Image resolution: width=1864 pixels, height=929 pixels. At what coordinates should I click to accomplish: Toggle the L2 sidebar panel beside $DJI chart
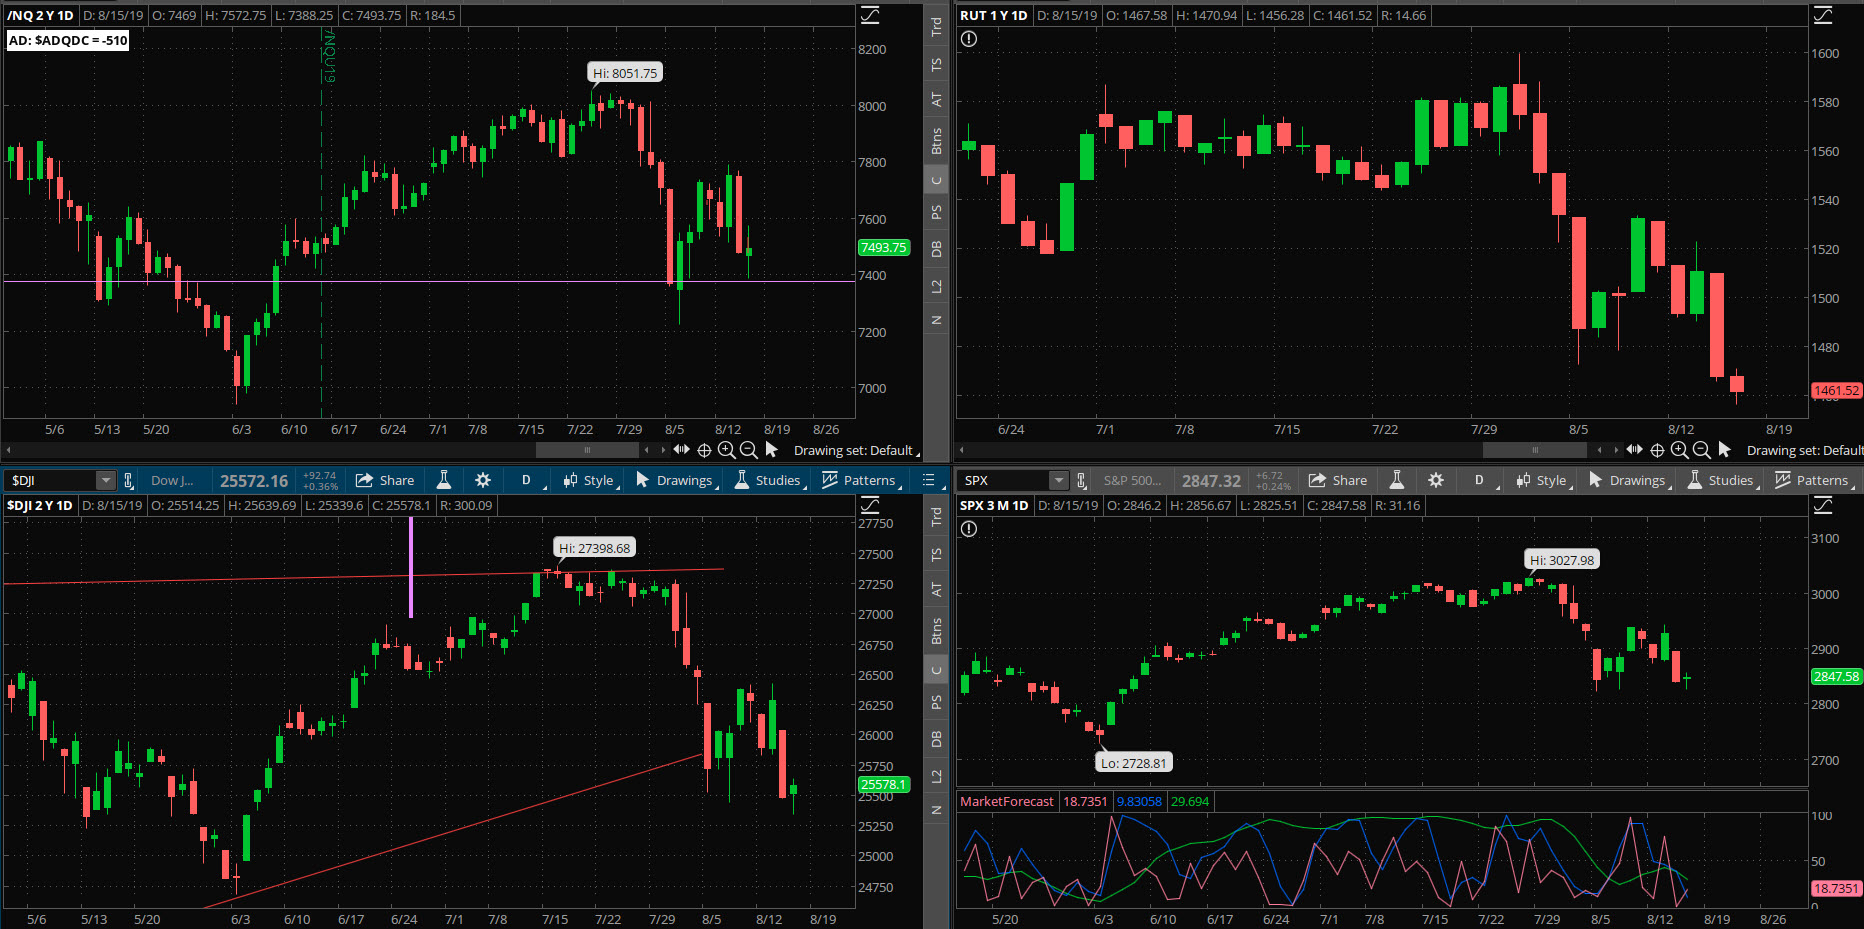click(937, 776)
